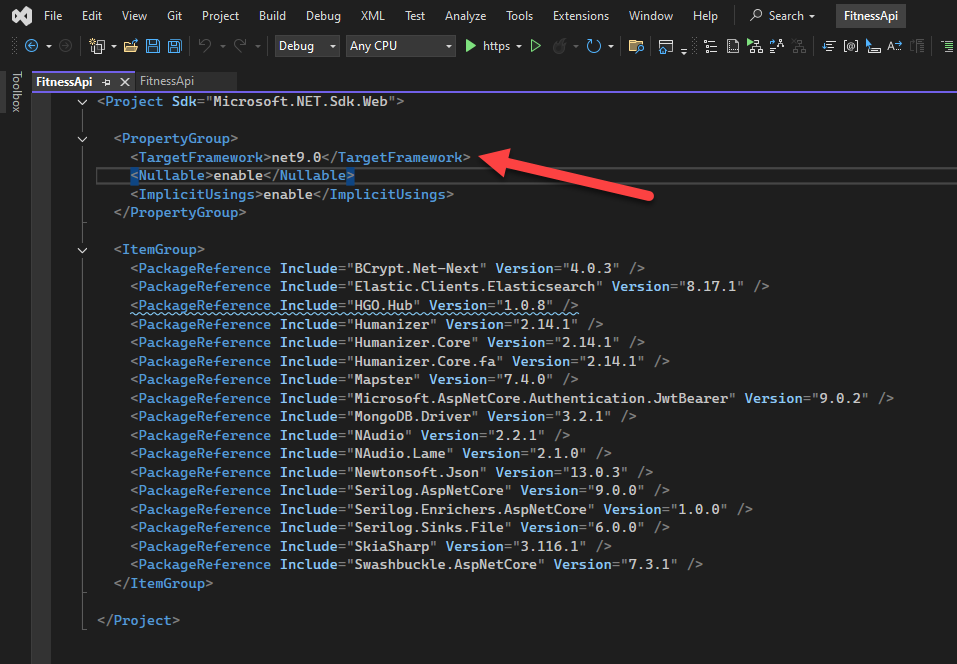Open the Extensions menu
957x664 pixels.
coord(580,15)
